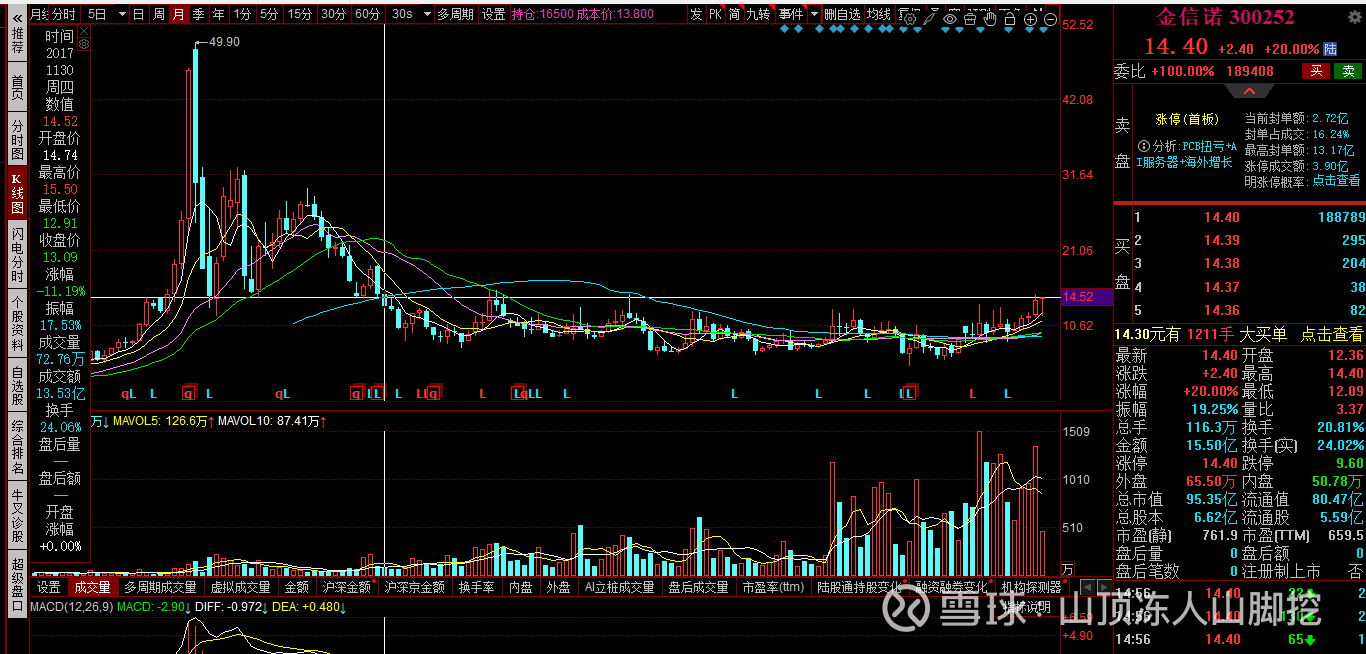The image size is (1366, 654).
Task: Zoom out with the minus circle icon
Action: click(1050, 19)
